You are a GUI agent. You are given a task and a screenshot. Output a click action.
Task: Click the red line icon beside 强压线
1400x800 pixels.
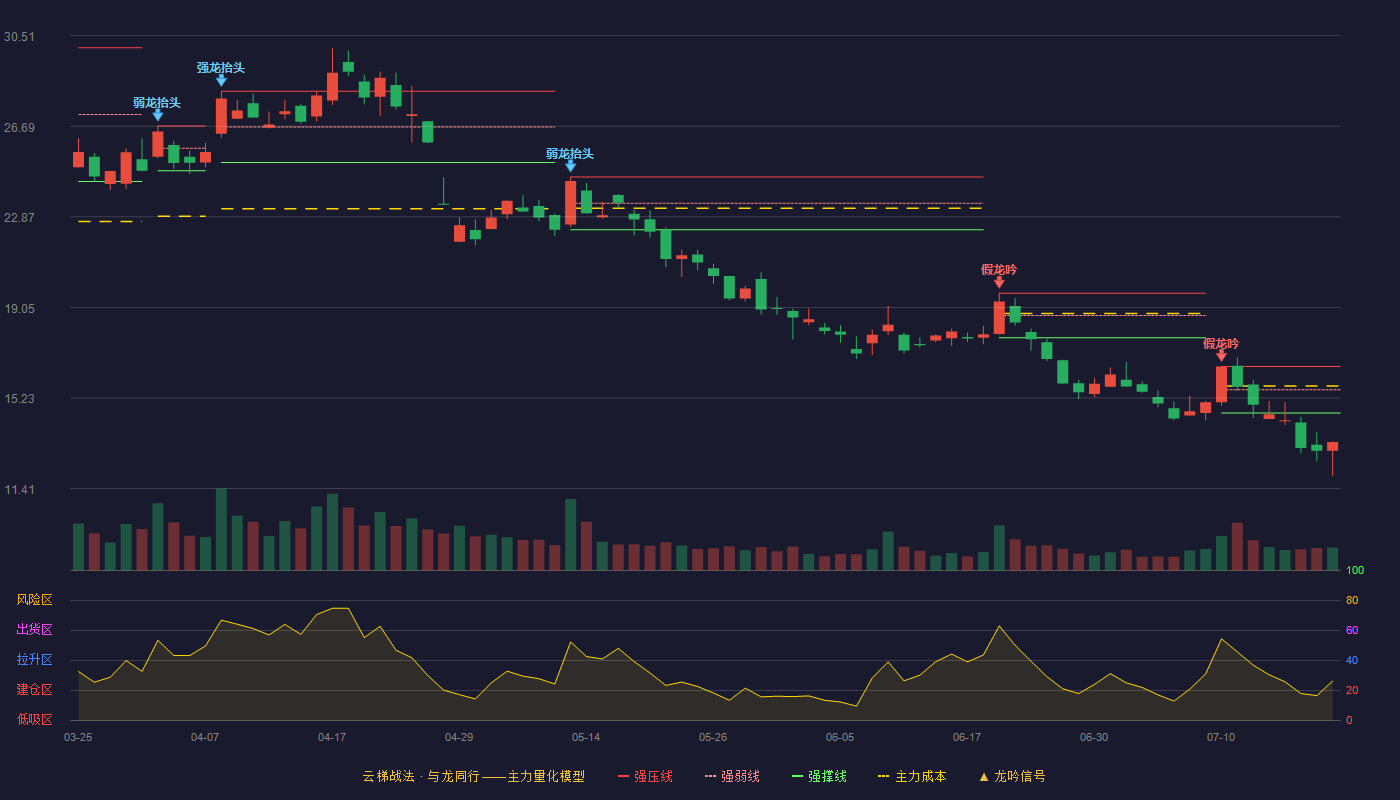coord(623,776)
